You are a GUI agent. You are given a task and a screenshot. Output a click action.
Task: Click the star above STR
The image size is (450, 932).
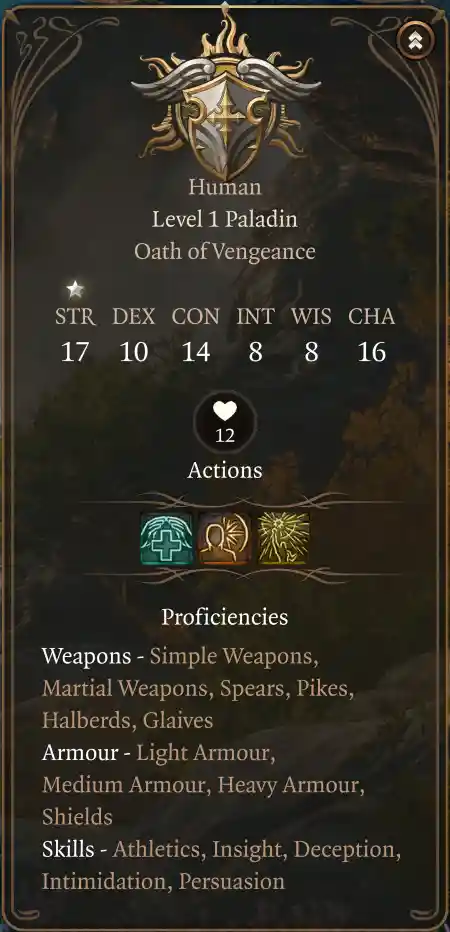tap(75, 289)
